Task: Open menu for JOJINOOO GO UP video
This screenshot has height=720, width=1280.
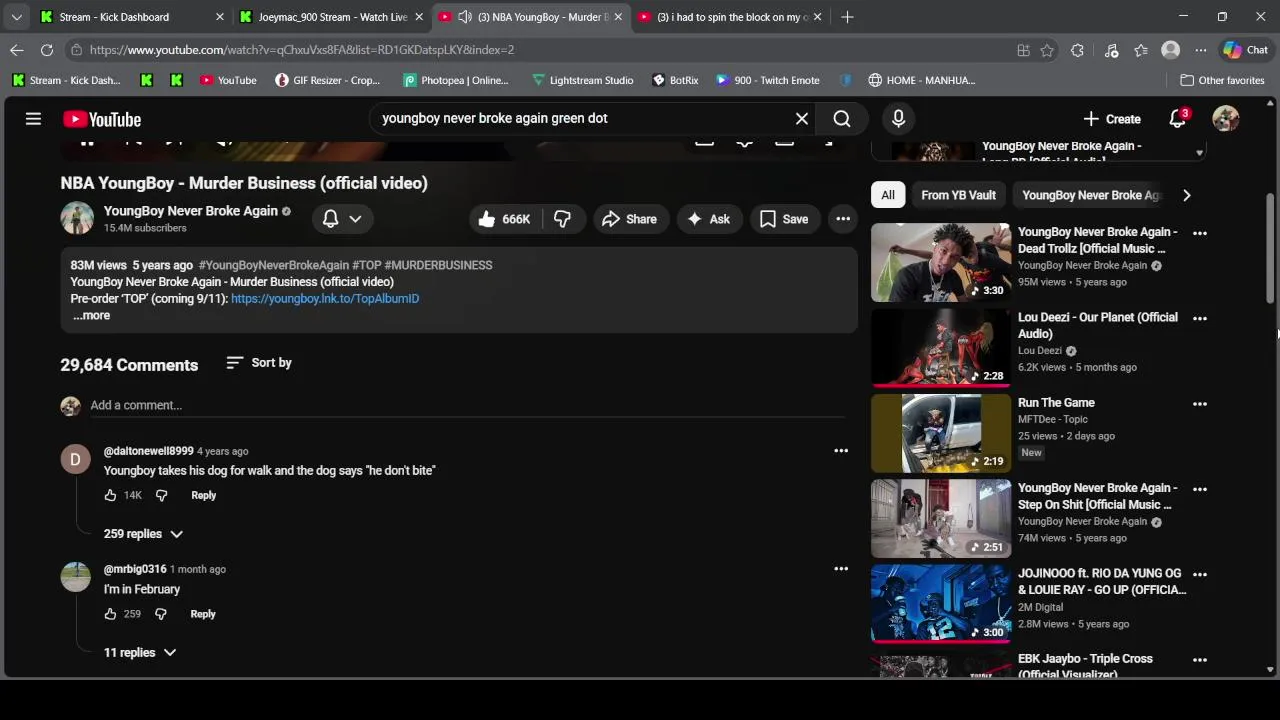Action: pos(1200,575)
